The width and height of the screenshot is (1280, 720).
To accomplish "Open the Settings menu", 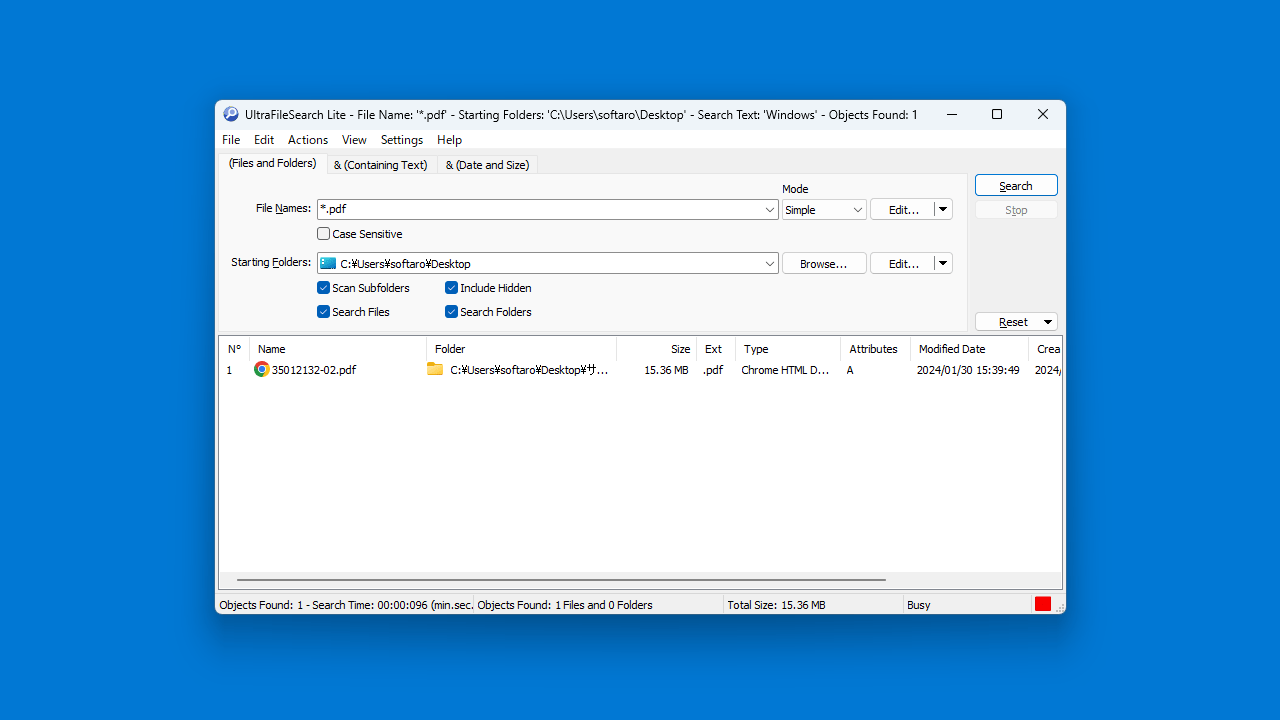I will tap(402, 140).
